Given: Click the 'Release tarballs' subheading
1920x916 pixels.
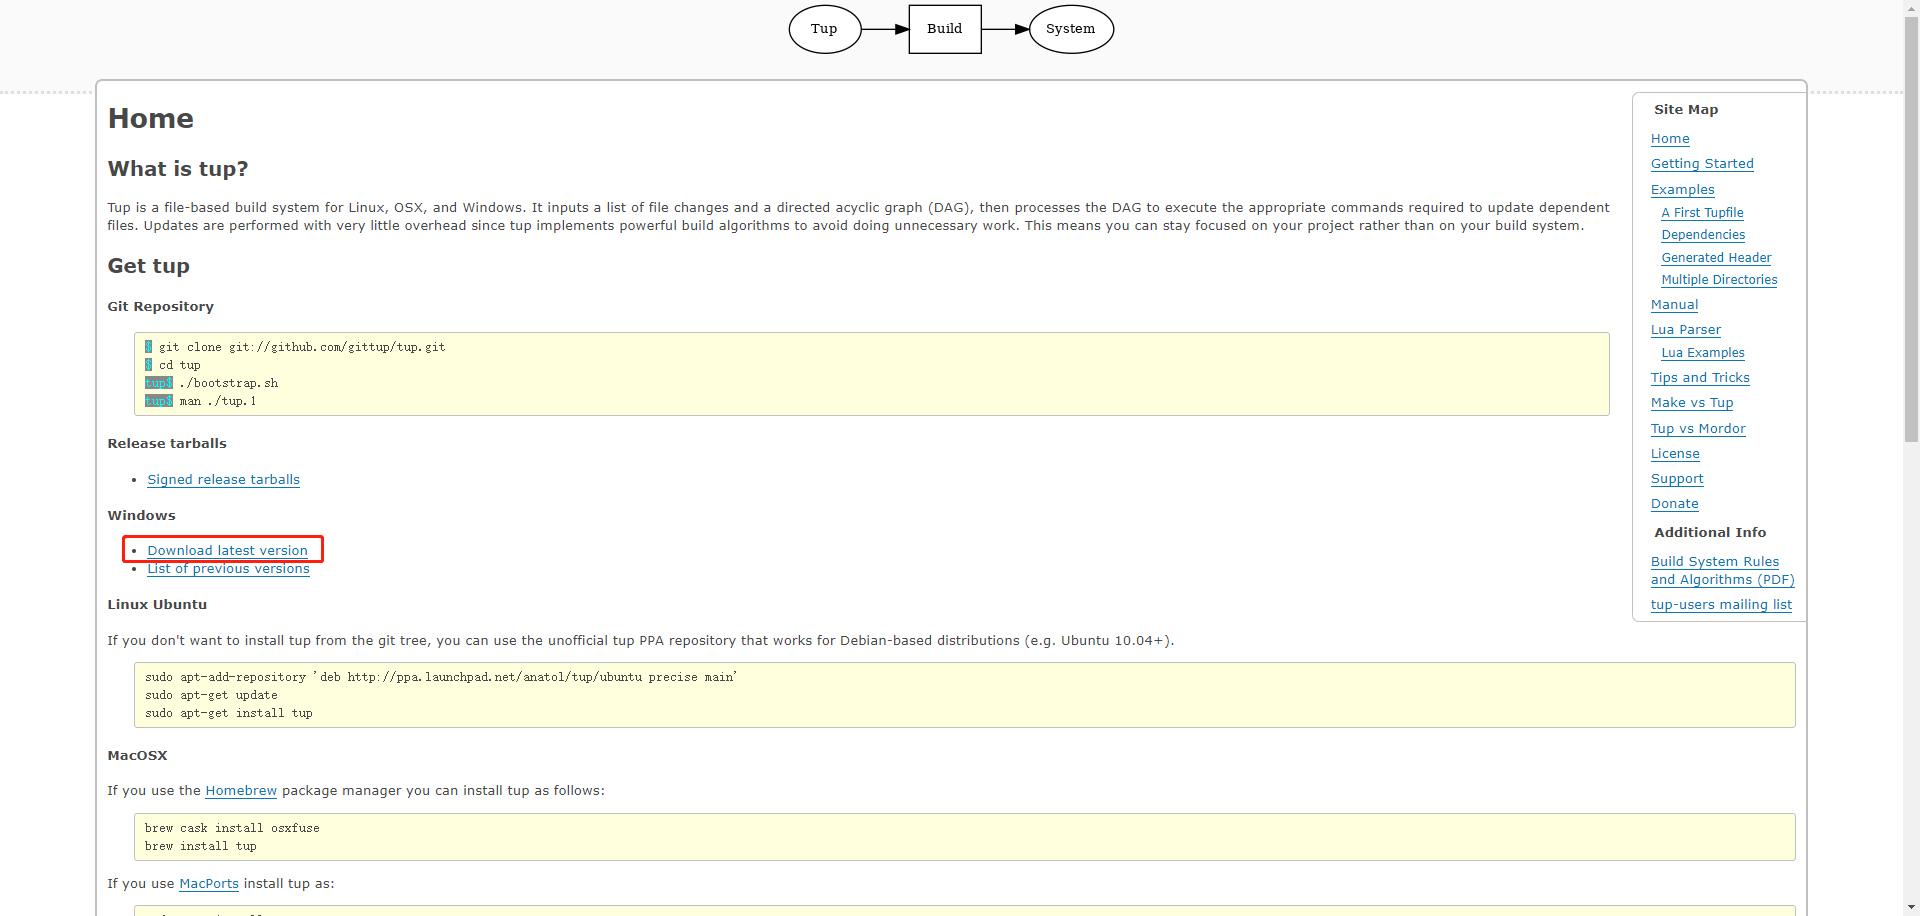Looking at the screenshot, I should pos(167,444).
